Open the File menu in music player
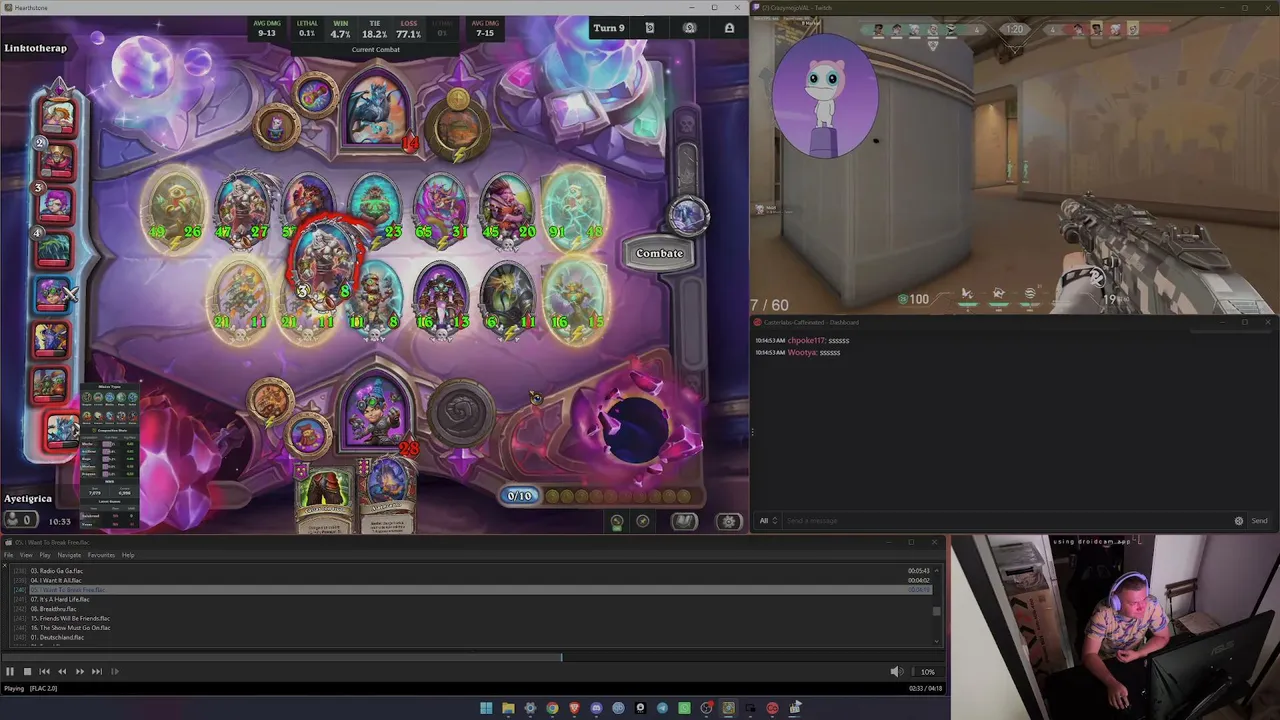 pos(9,555)
